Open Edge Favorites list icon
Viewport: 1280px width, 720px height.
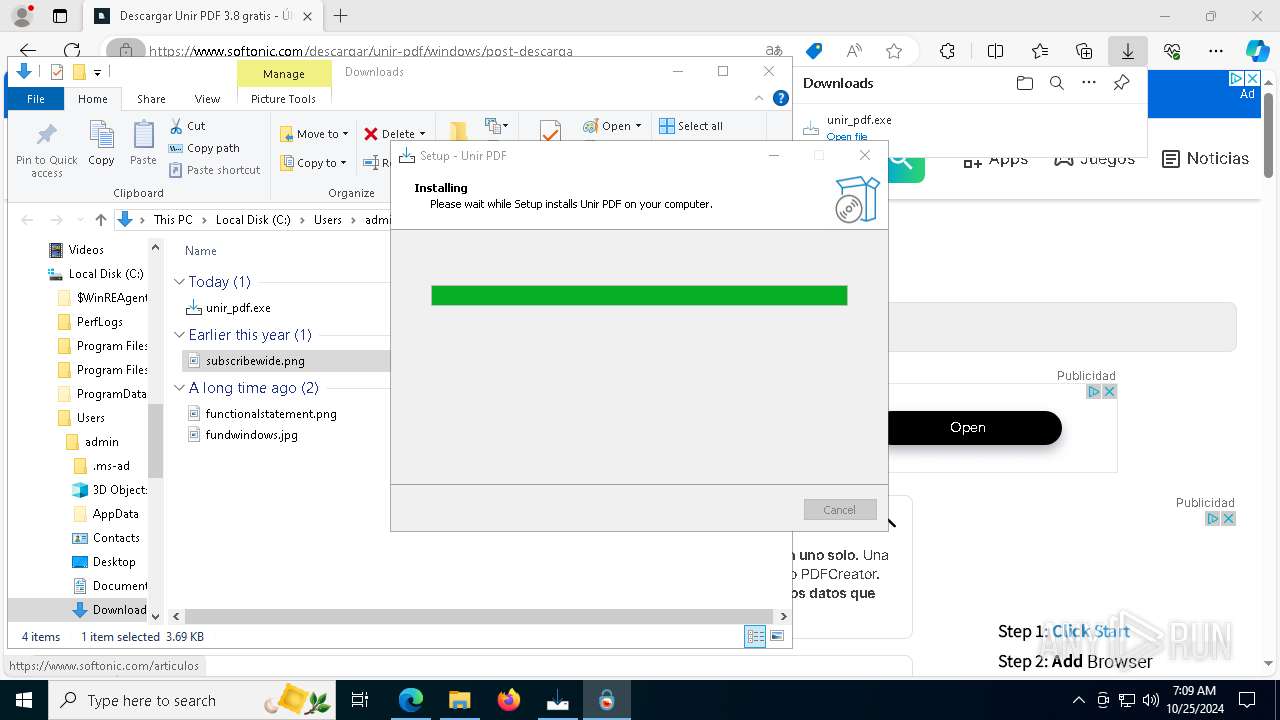(1040, 51)
